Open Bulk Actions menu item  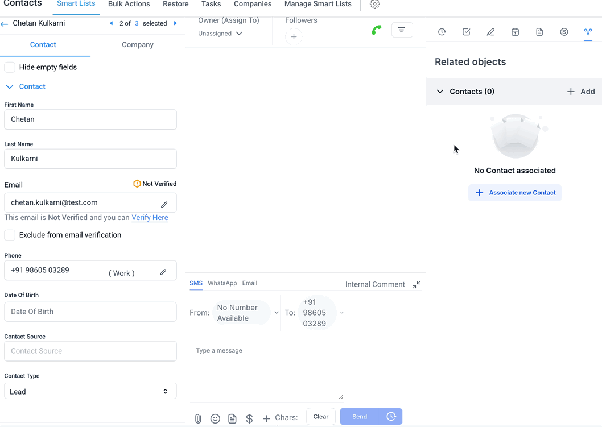click(129, 4)
